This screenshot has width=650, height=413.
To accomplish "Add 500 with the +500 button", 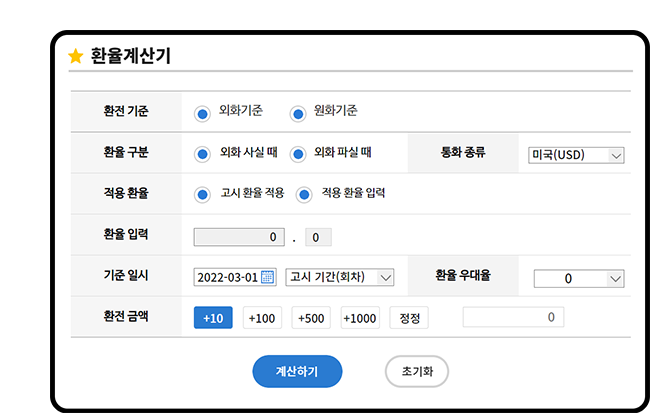I will (x=311, y=318).
